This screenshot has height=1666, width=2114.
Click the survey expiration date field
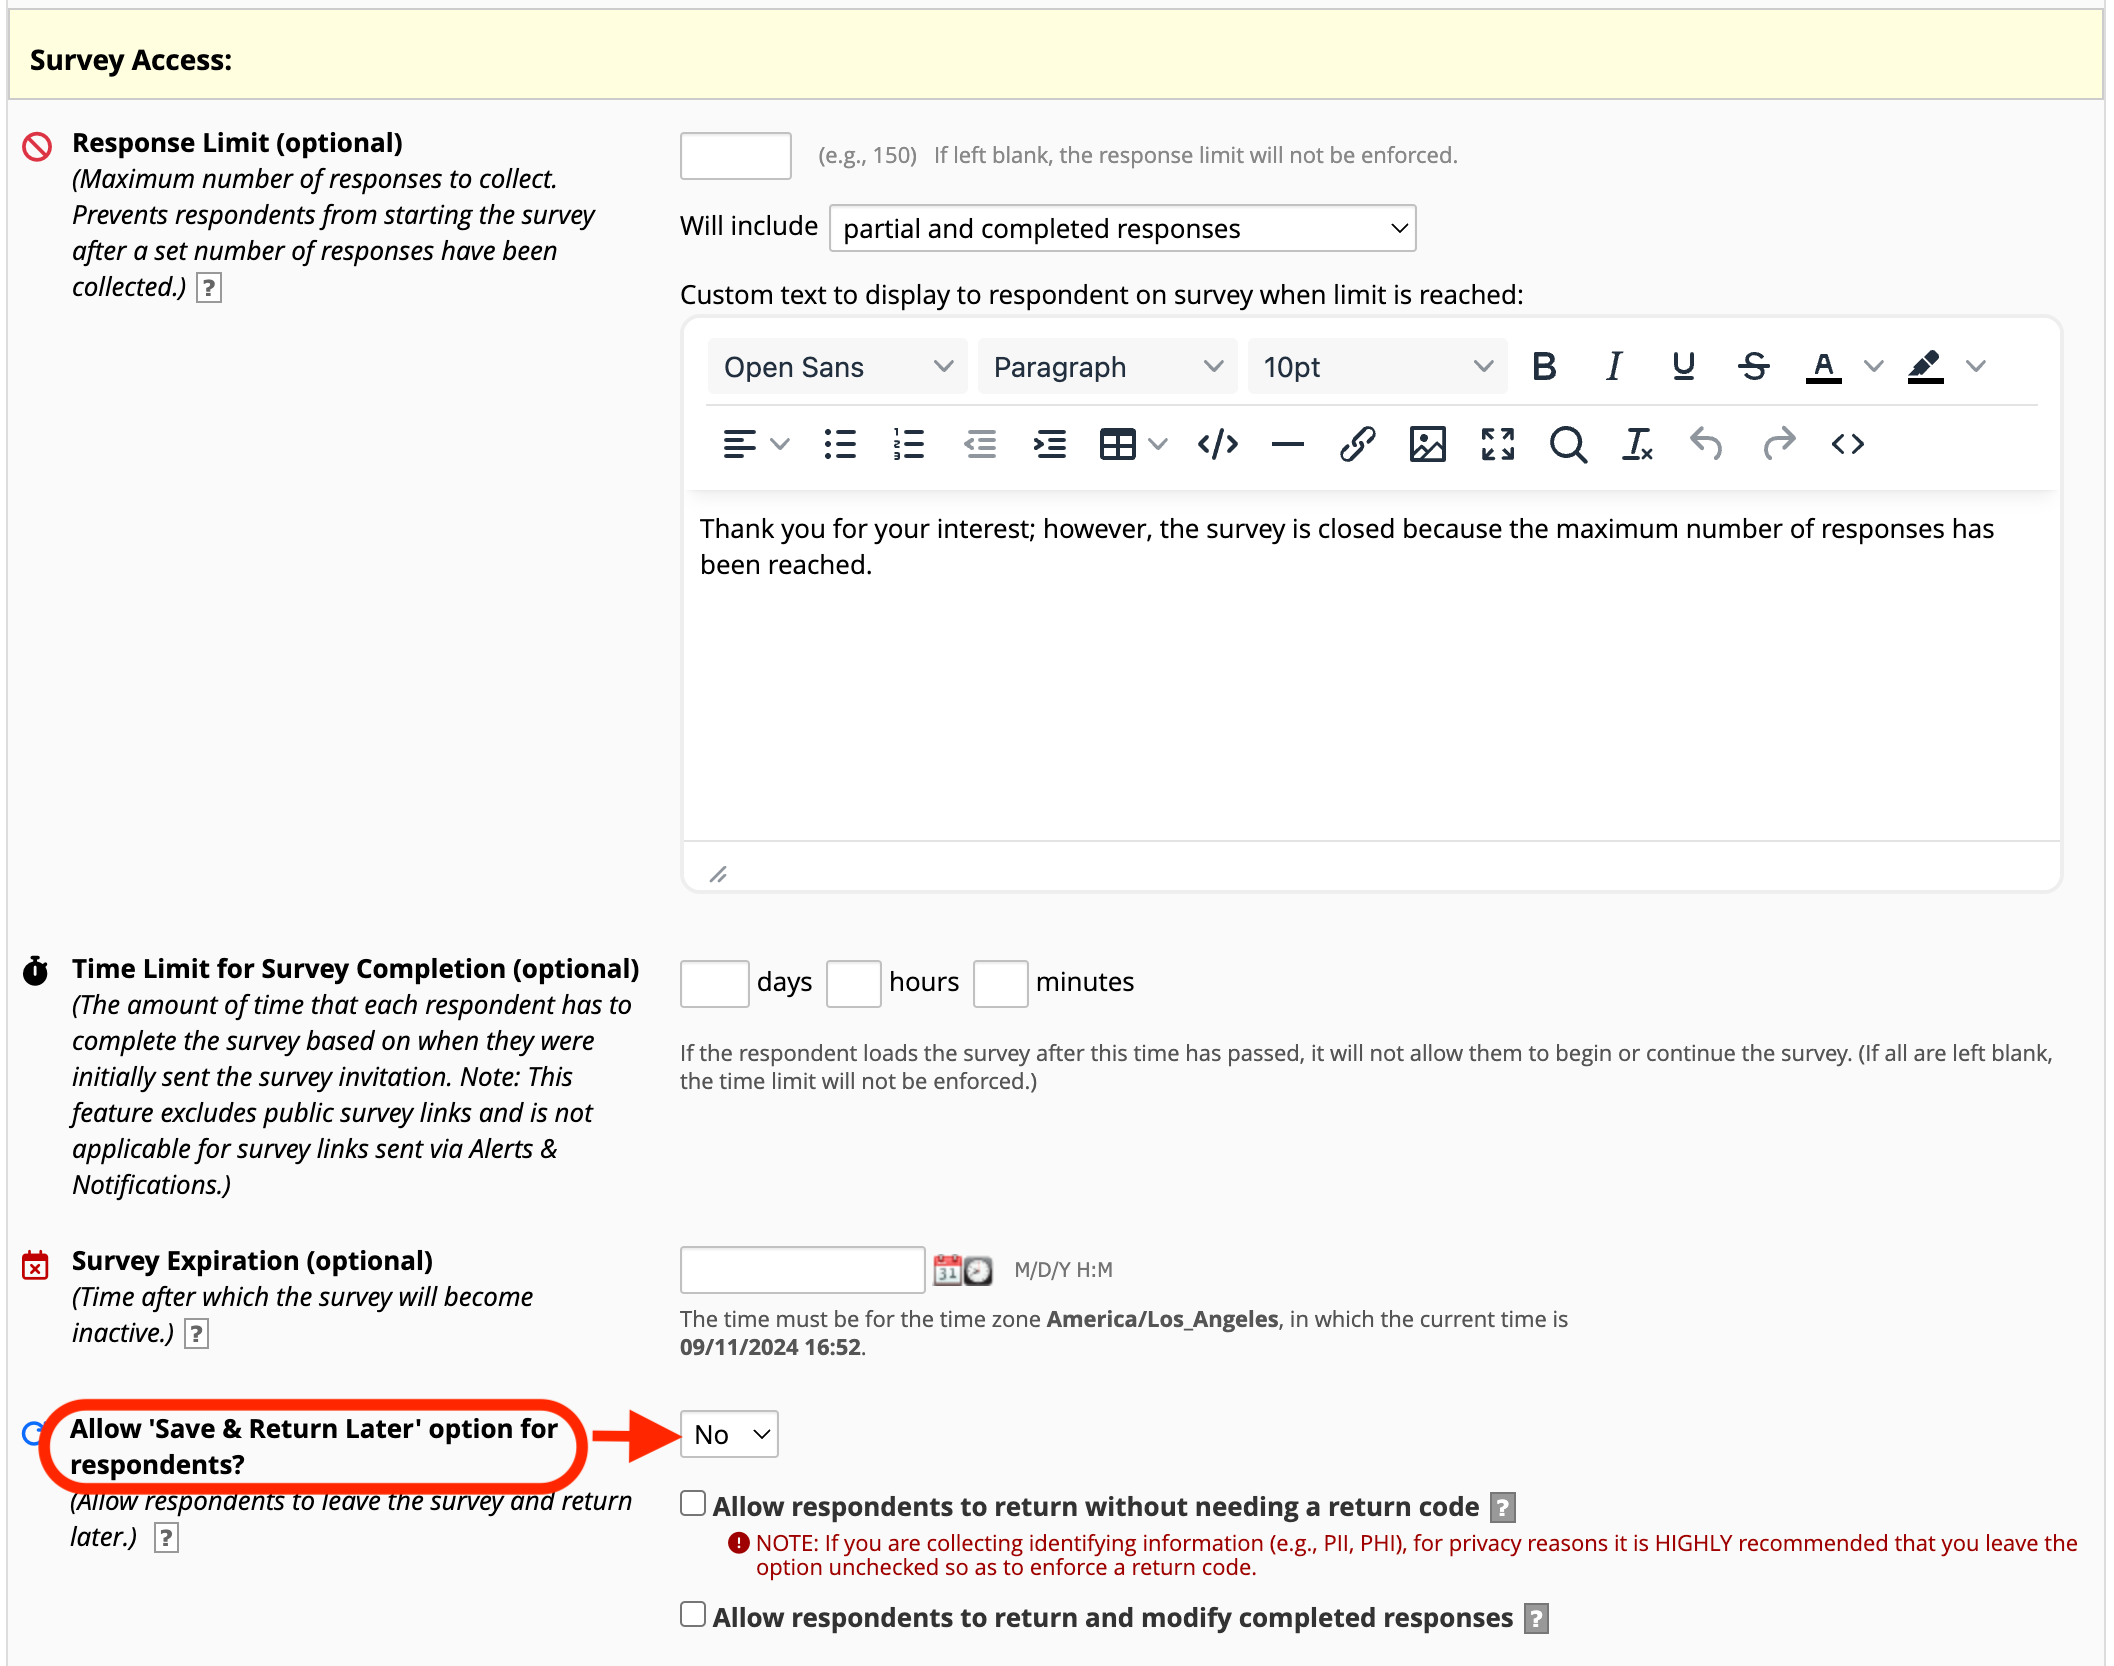[802, 1270]
